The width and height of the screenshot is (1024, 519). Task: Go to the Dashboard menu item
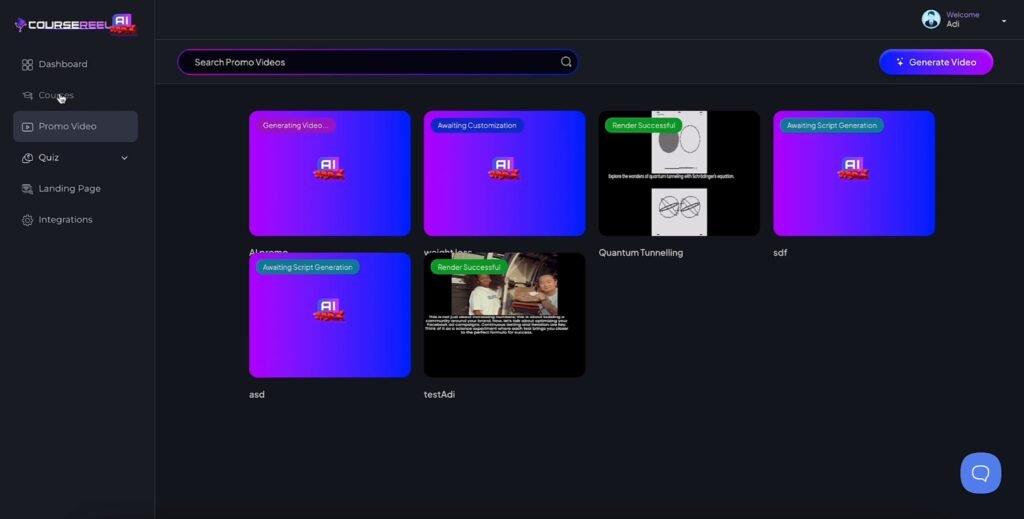pyautogui.click(x=62, y=65)
